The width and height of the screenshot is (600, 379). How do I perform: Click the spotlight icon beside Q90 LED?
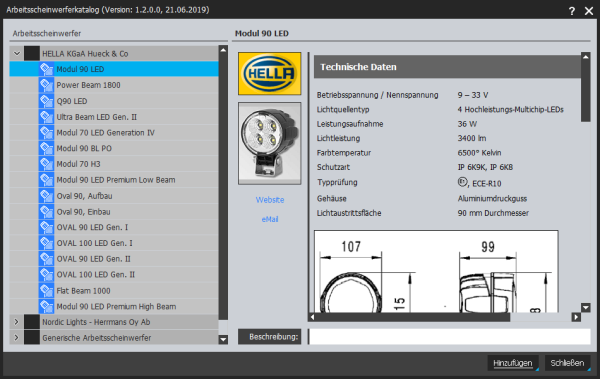tap(46, 101)
